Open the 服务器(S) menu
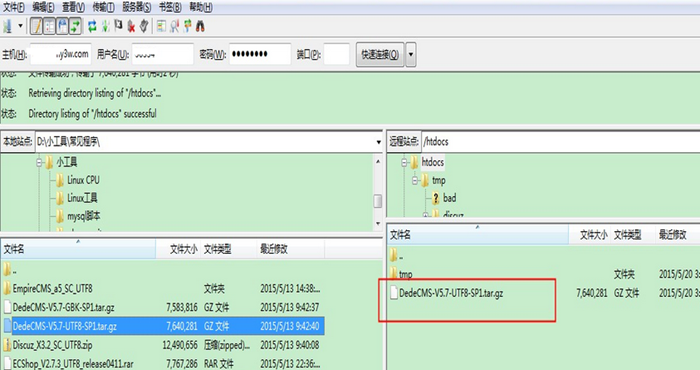Image resolution: width=700 pixels, height=370 pixels. 137,7
